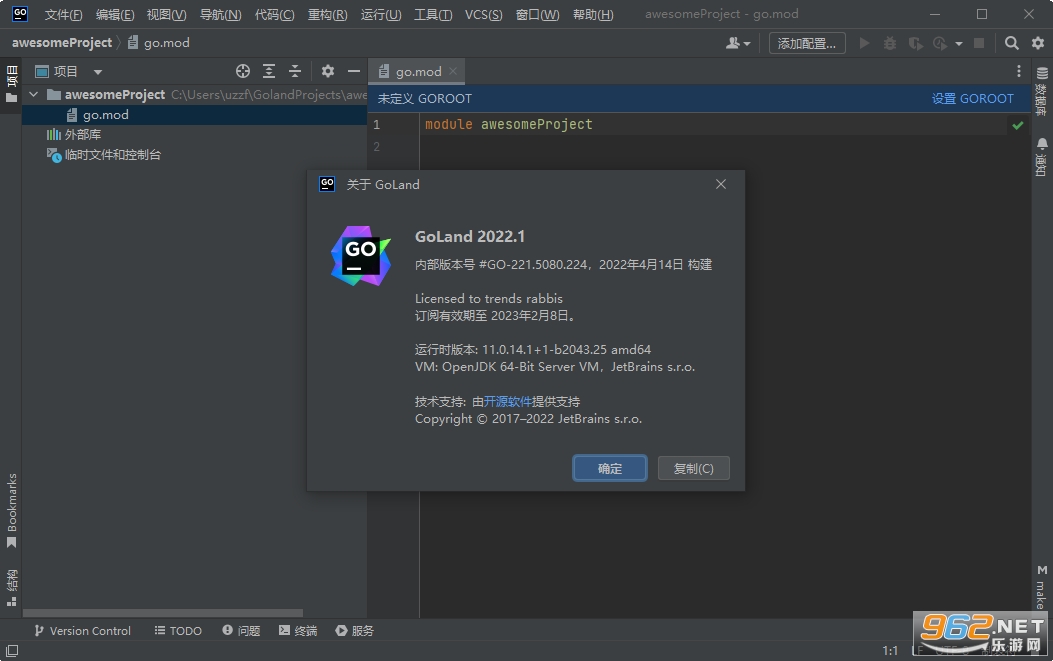Image resolution: width=1053 pixels, height=661 pixels.
Task: Click the 设置 GOROOT link
Action: (972, 99)
